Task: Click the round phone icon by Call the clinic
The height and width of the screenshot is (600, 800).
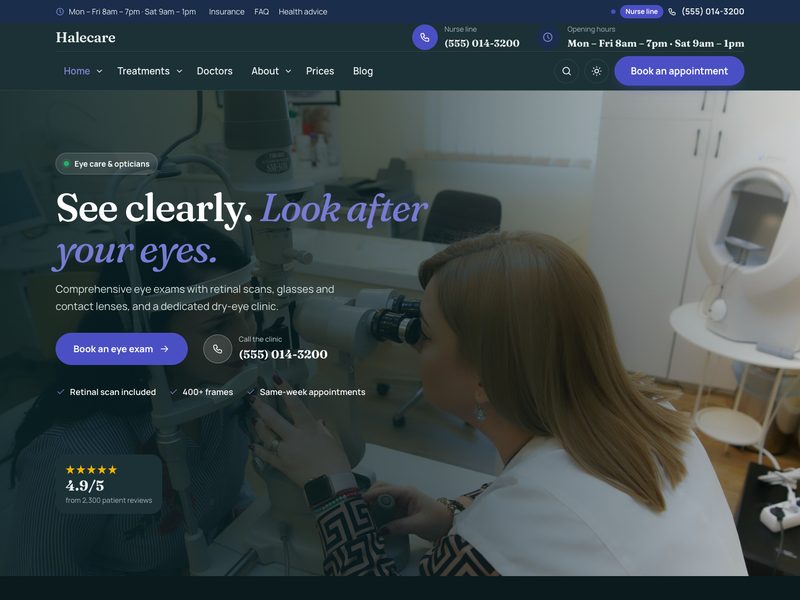Action: (x=217, y=349)
